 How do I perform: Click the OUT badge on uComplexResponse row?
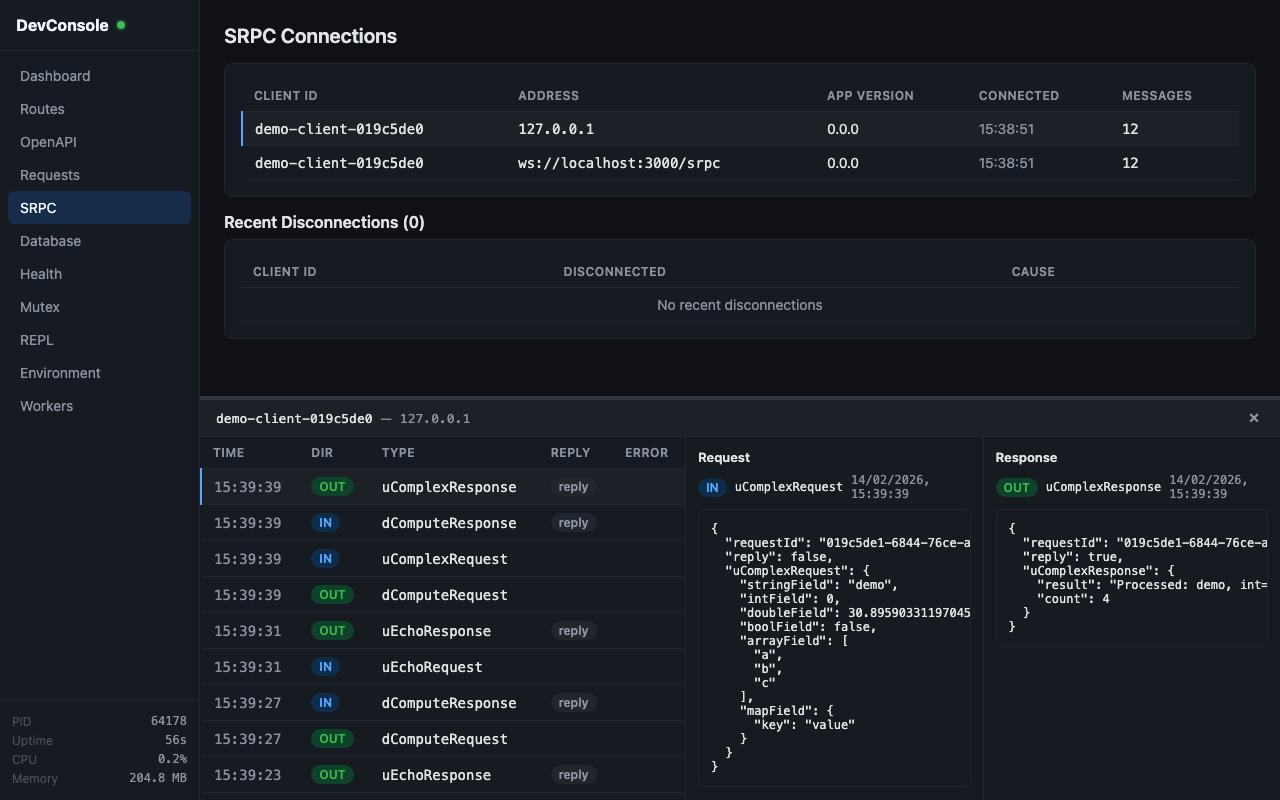click(x=332, y=486)
